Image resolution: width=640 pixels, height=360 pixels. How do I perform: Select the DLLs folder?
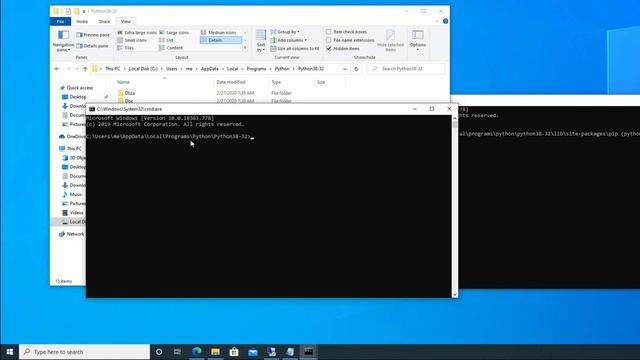tap(130, 93)
